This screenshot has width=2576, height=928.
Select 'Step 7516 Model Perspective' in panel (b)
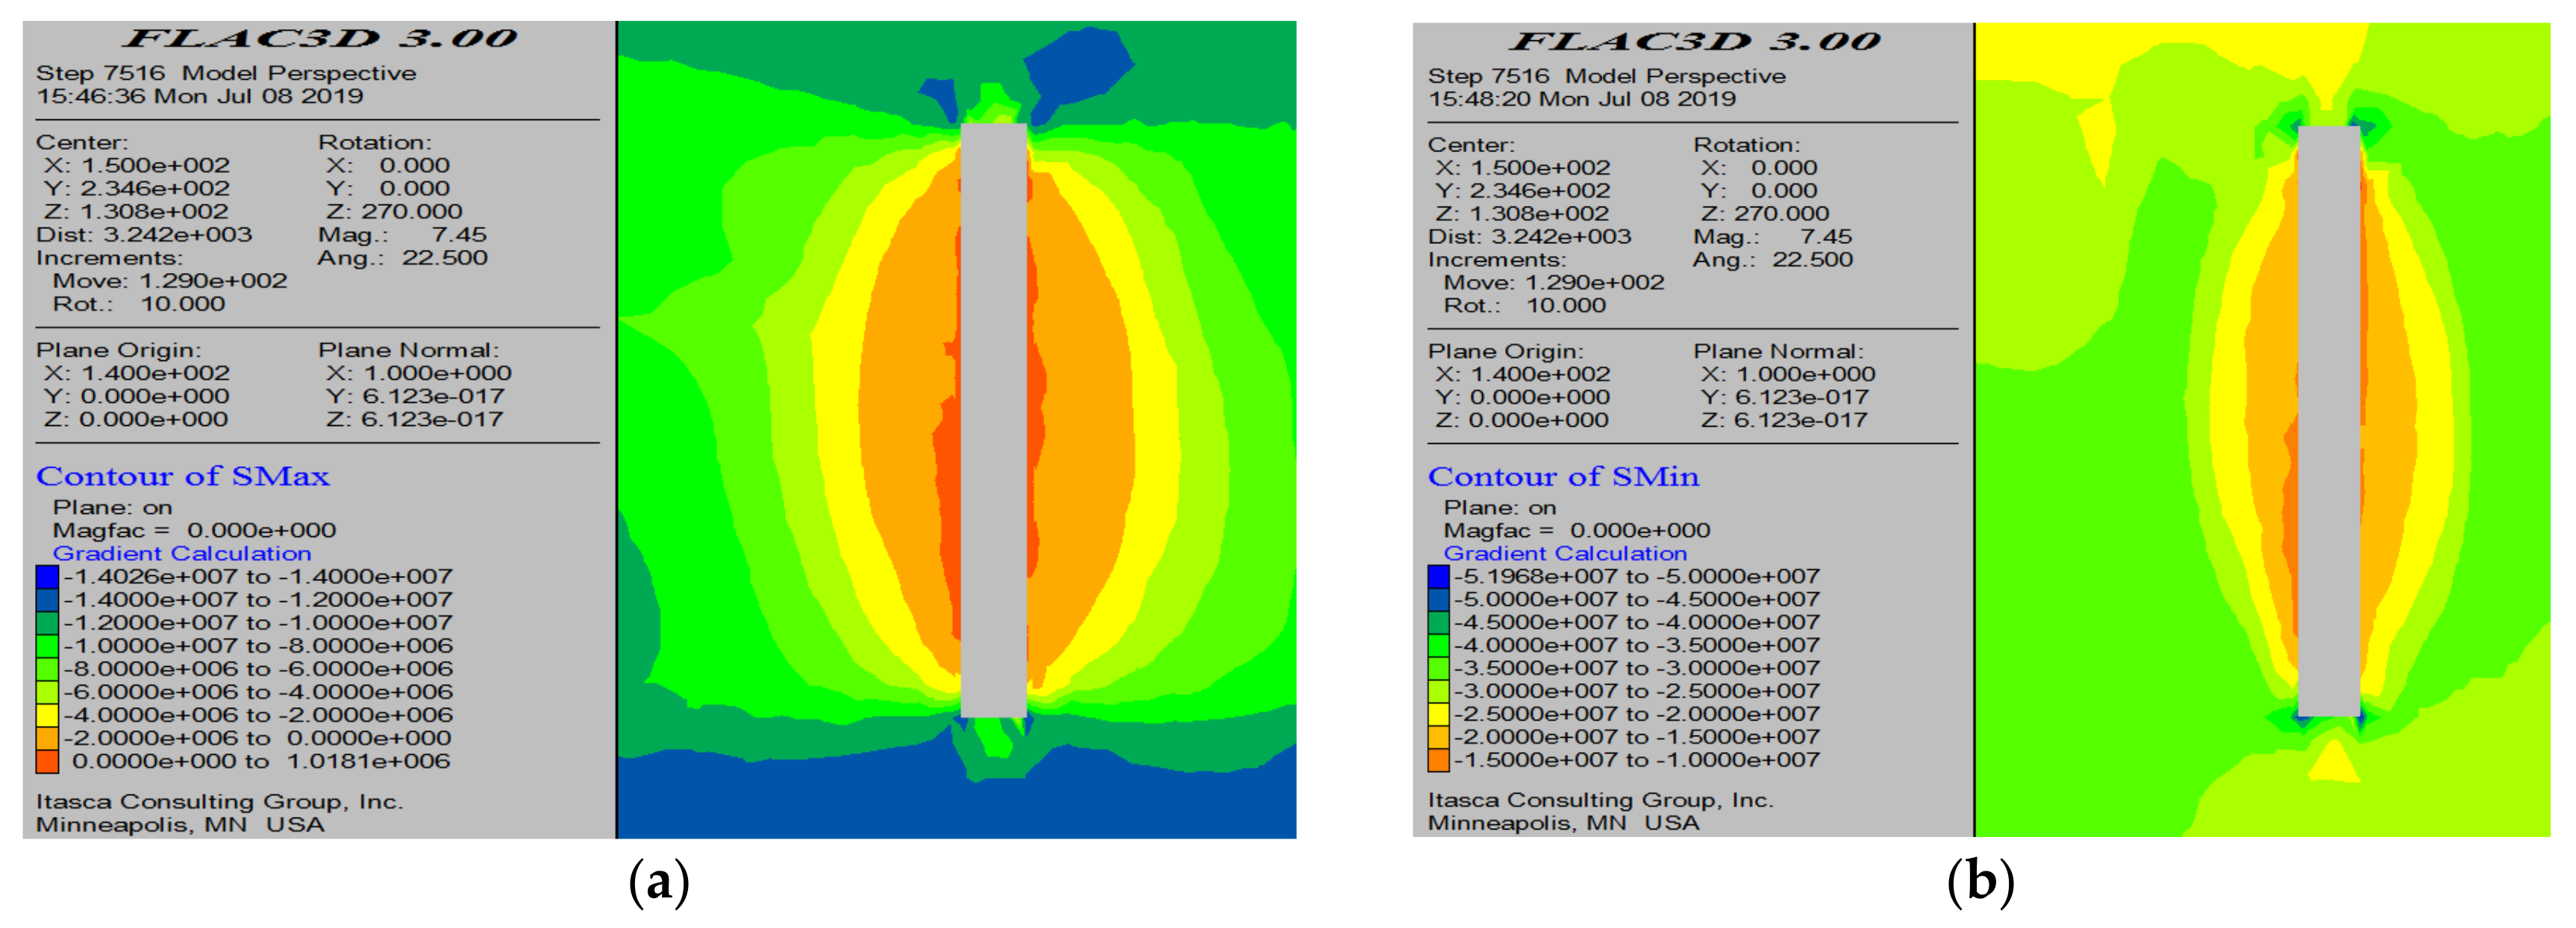pyautogui.click(x=1606, y=76)
